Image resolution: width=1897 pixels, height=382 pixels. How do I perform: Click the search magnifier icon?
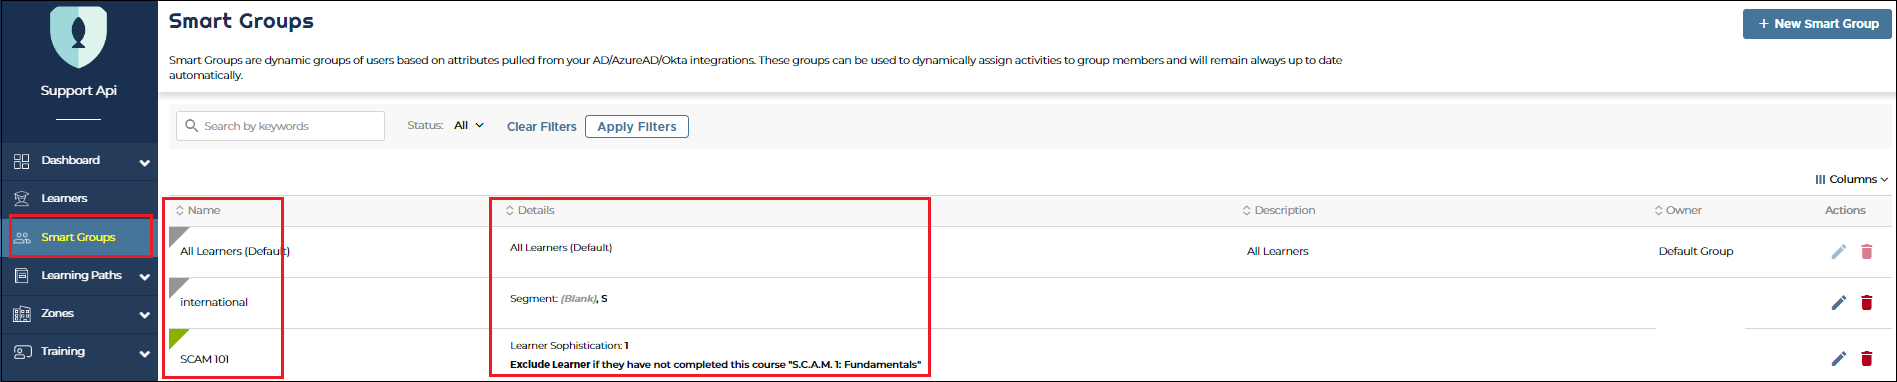pyautogui.click(x=191, y=126)
